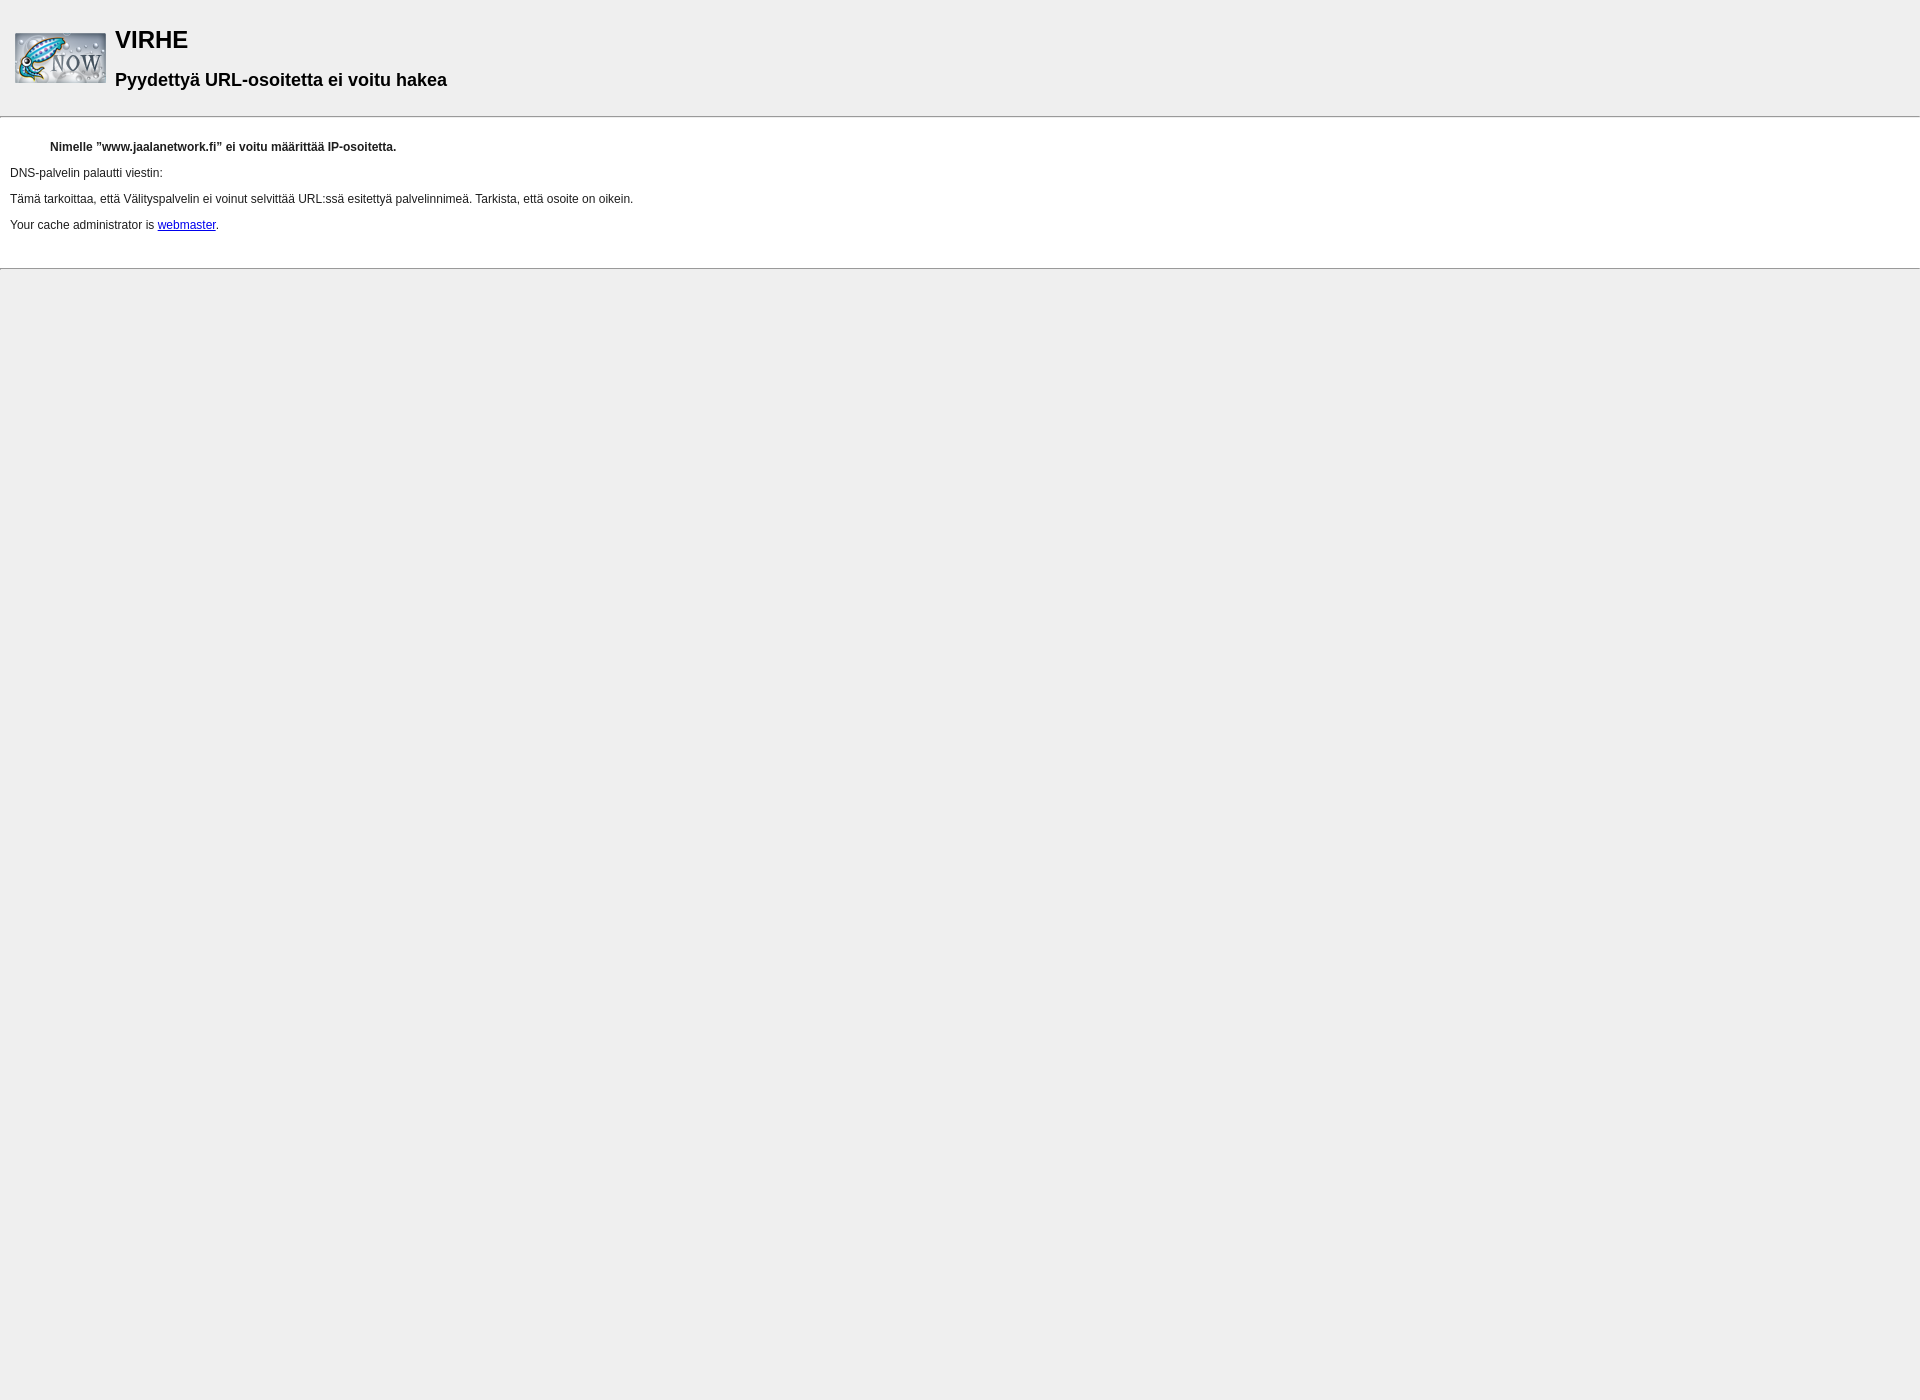The width and height of the screenshot is (1920, 1400).
Task: Click the webmaster hyperlink
Action: (186, 225)
